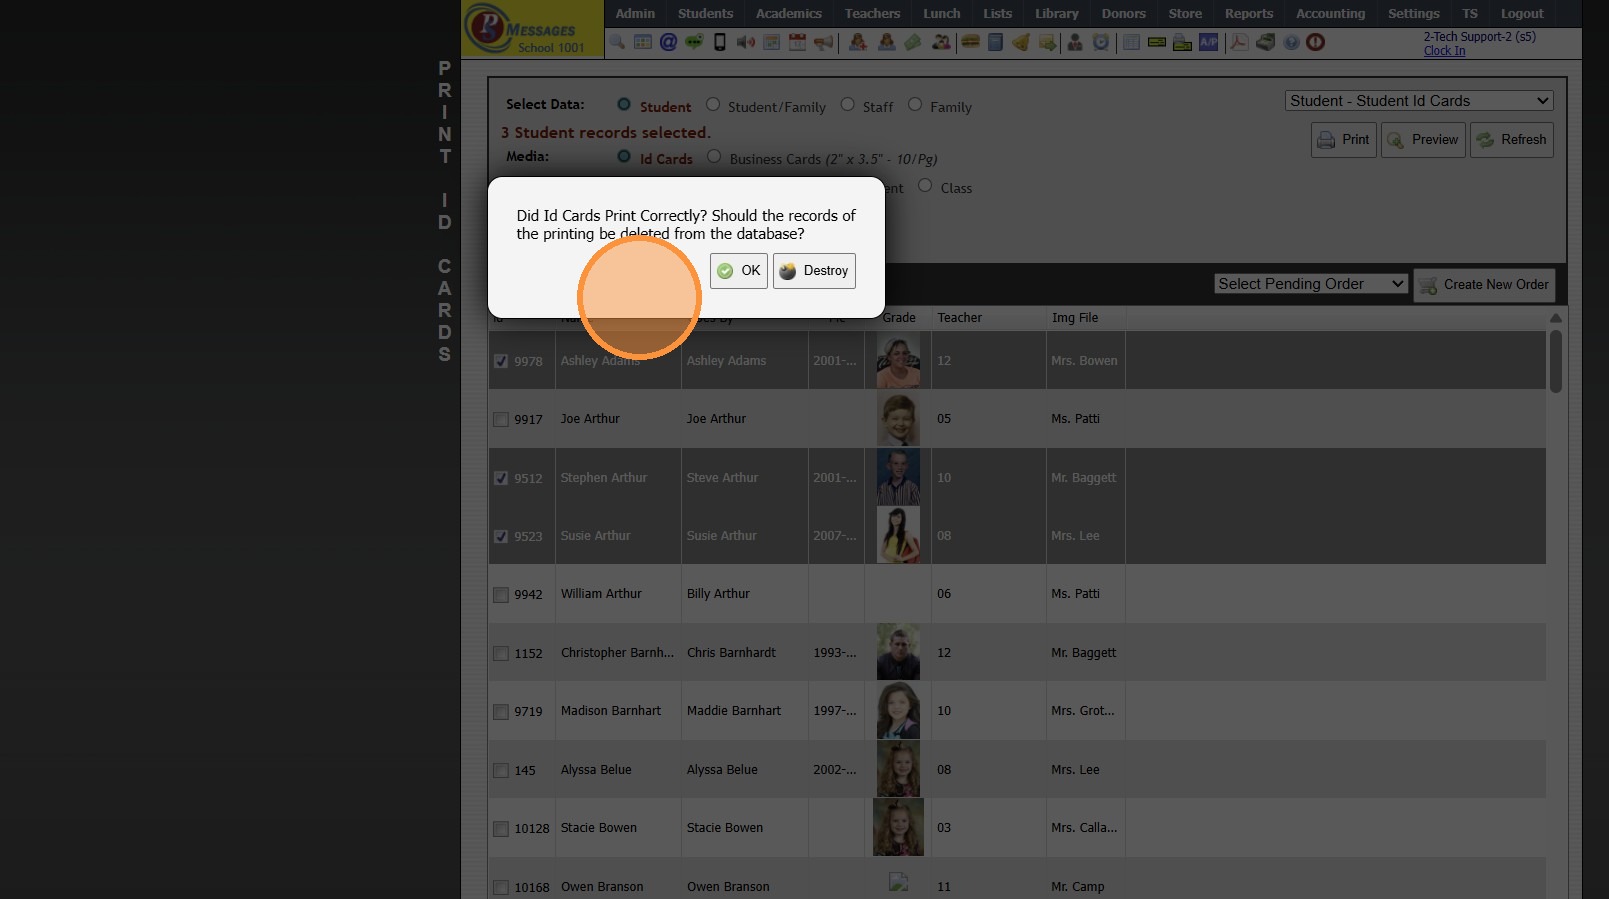Screen dimensions: 1609x899
Task: Expand the Select Pending Order dropdown
Action: pyautogui.click(x=1311, y=284)
